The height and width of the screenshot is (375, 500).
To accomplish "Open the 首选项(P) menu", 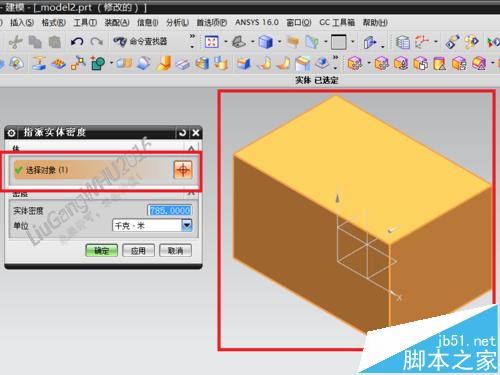I will click(x=212, y=23).
